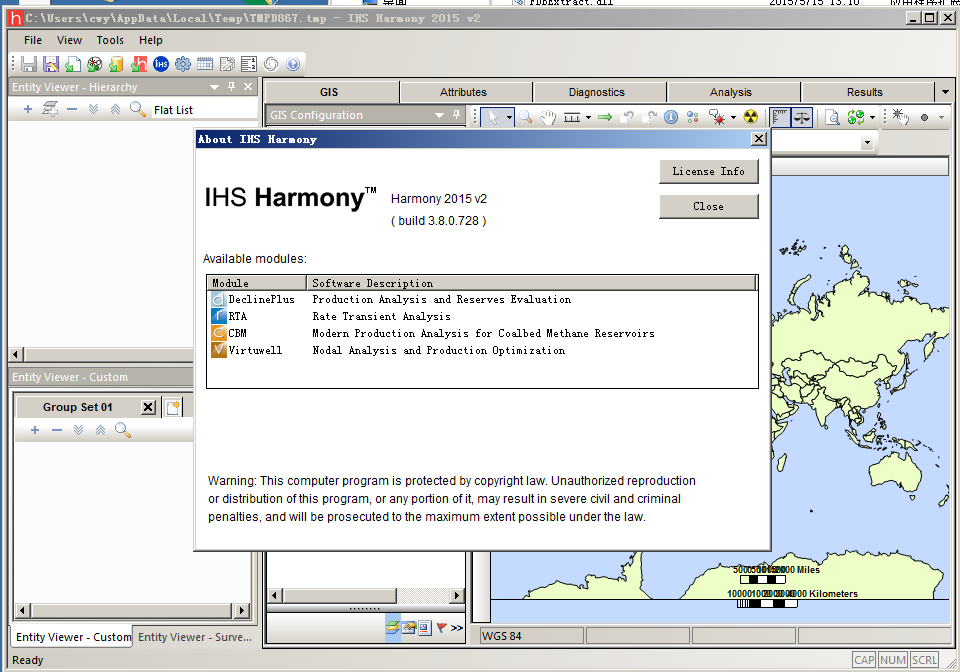Switch to the Diagnostics tab
Image resolution: width=960 pixels, height=672 pixels.
point(597,92)
